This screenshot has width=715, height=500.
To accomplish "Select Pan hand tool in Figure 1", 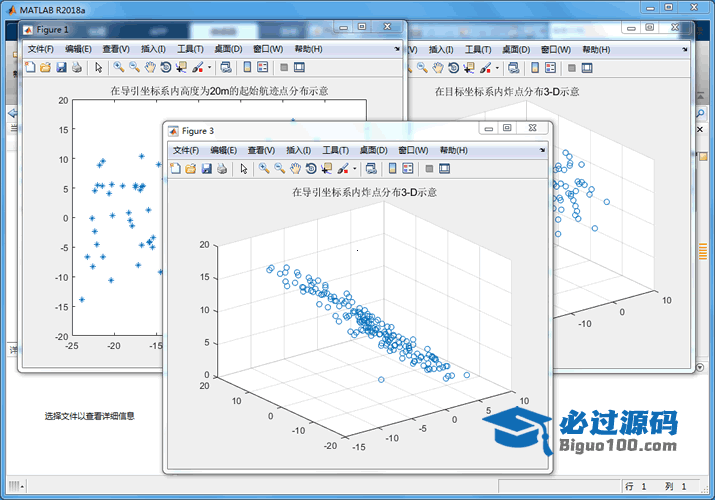I will 150,67.
